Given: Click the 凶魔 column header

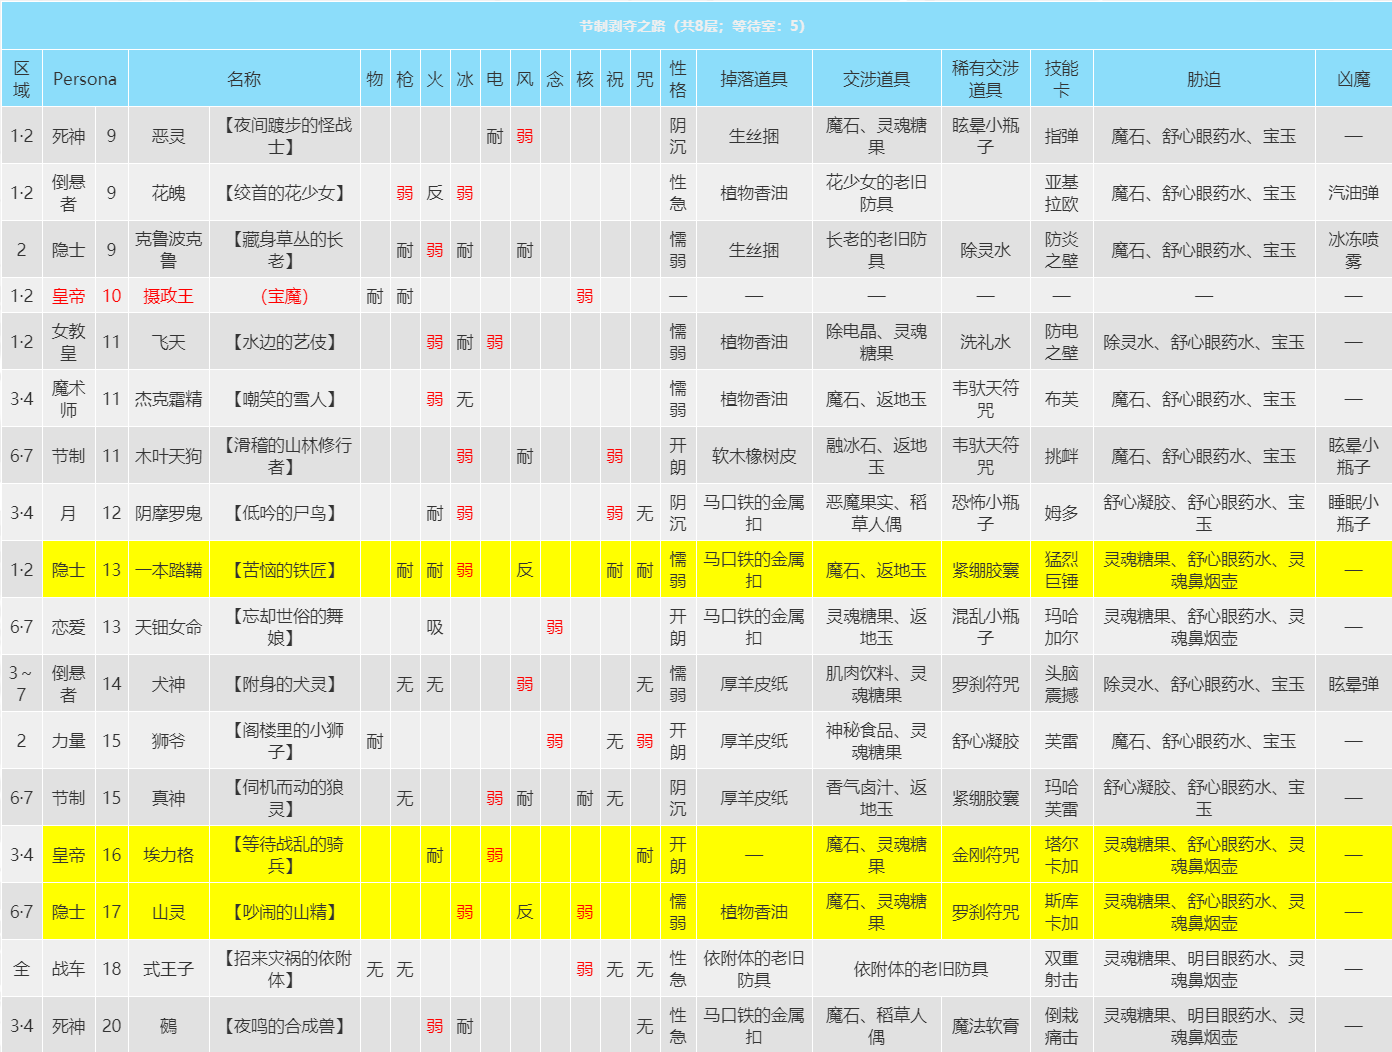Looking at the screenshot, I should click(1354, 79).
